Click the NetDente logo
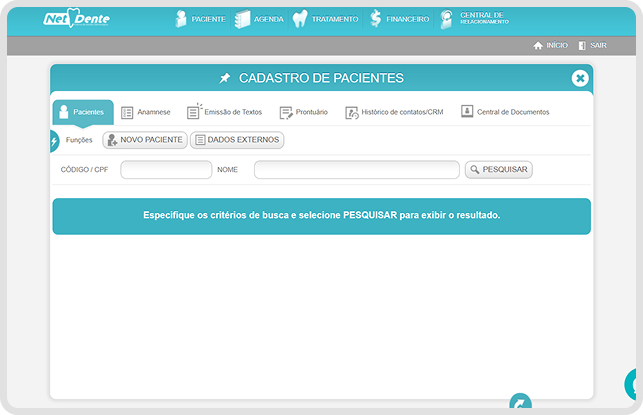Viewport: 643px width, 415px height. 76,18
